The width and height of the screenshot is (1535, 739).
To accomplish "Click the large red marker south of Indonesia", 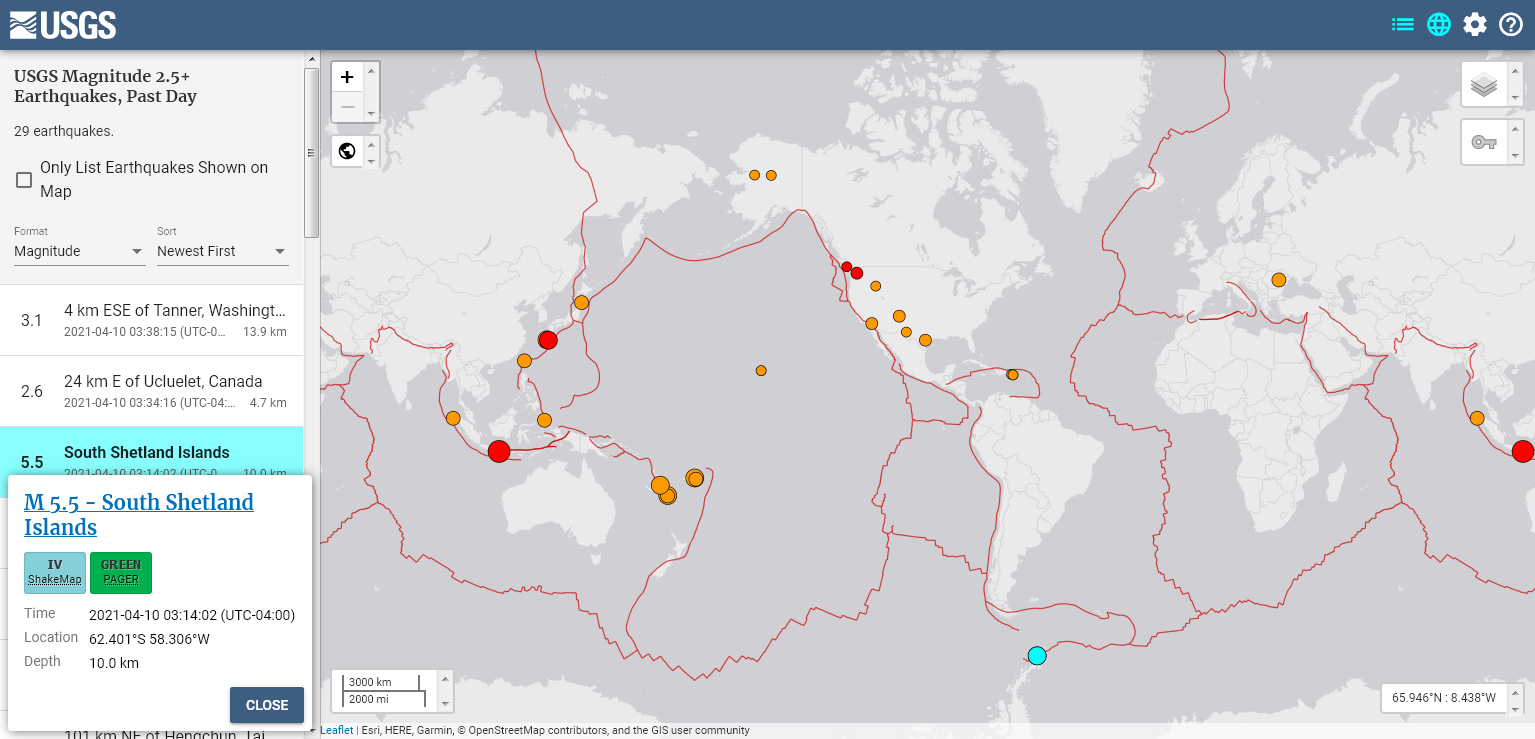I will pyautogui.click(x=499, y=451).
